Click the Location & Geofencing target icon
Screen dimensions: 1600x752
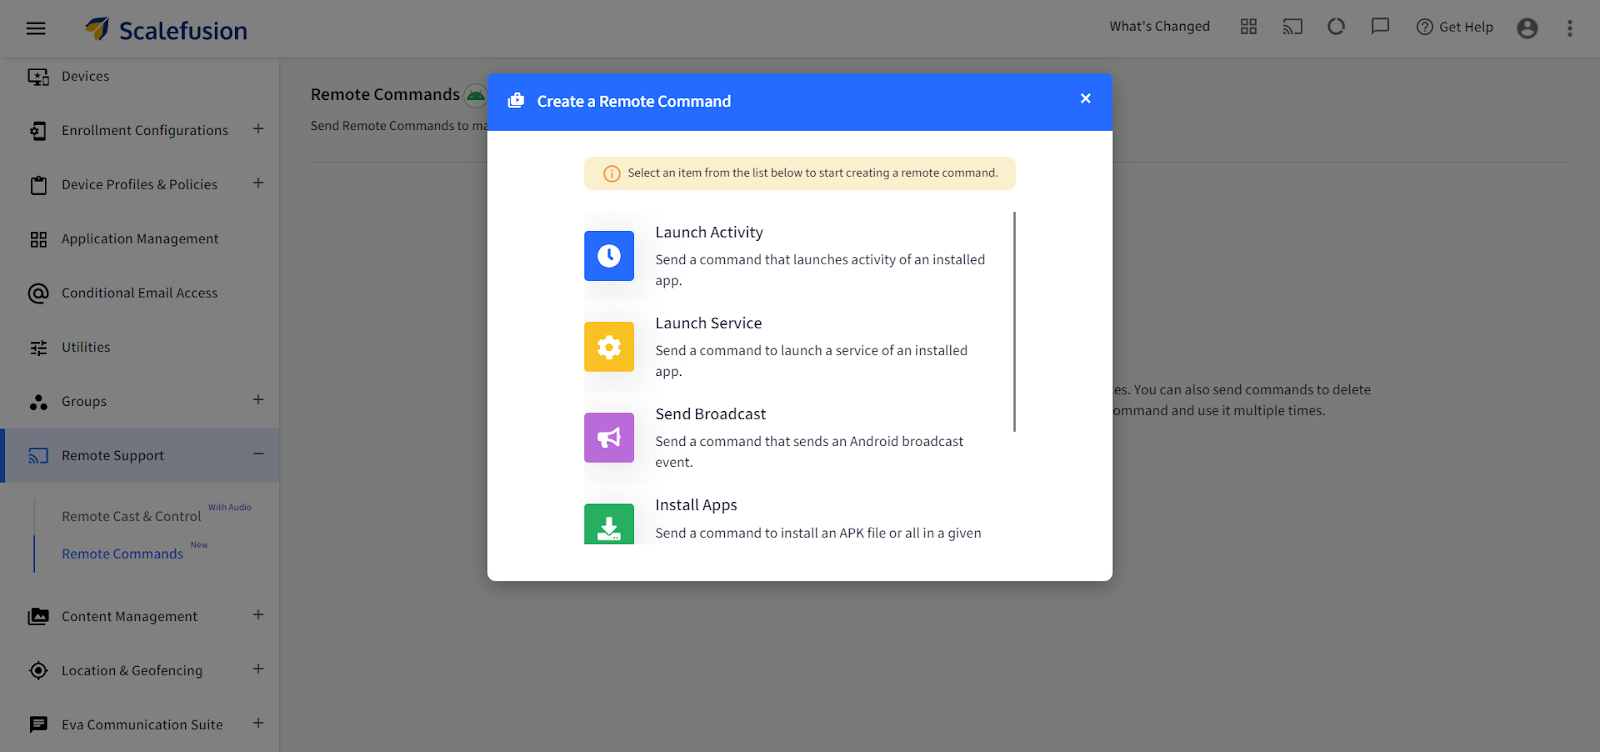click(38, 671)
